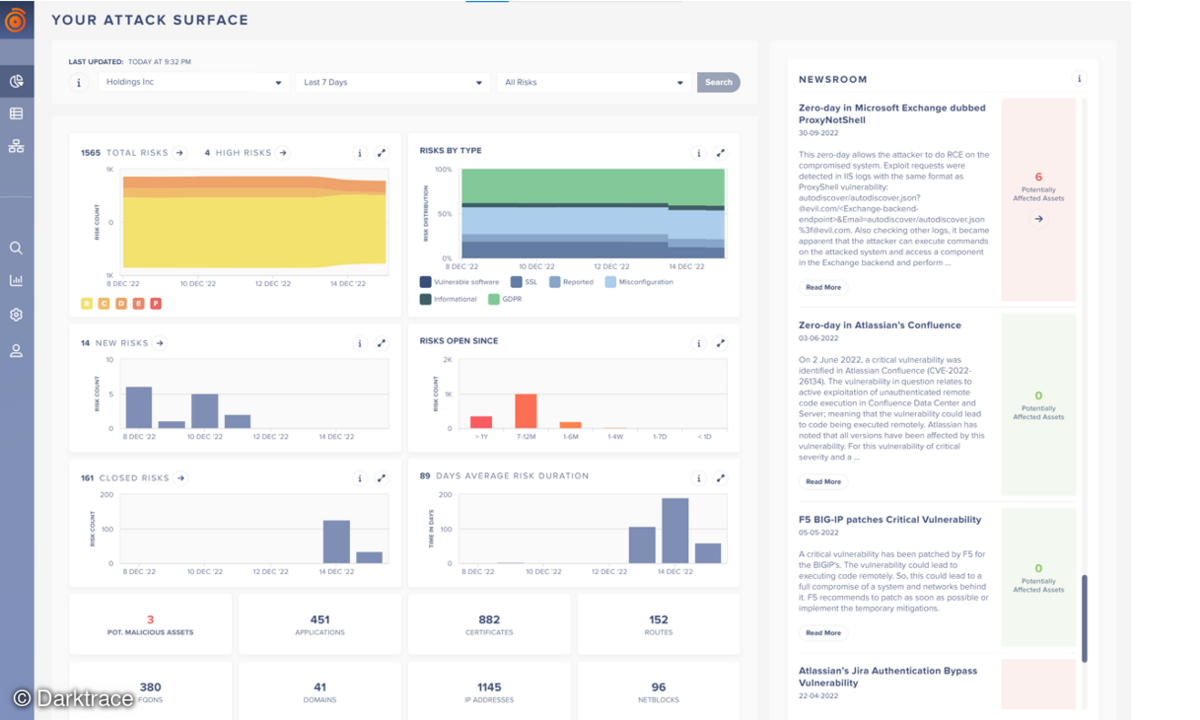Screen dimensions: 1200x720
Task: Toggle SSL legend entry
Action: pos(524,282)
